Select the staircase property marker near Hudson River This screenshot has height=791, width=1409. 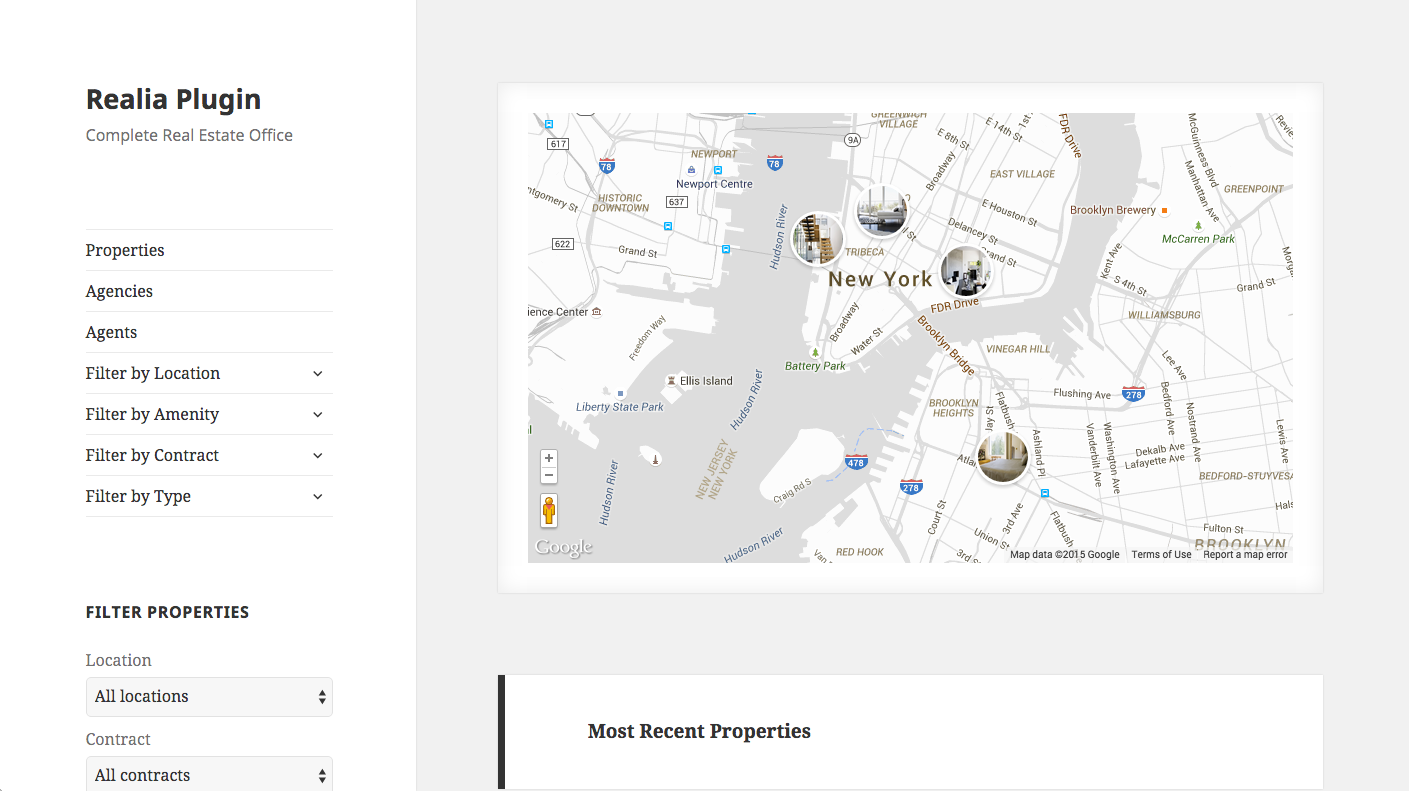(818, 239)
